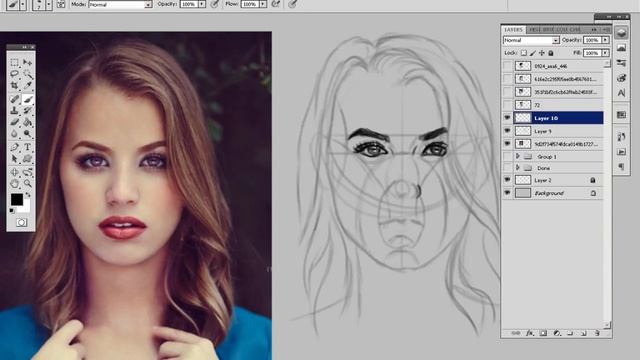Select the Healing Brush tool
The image size is (640, 360).
coord(15,99)
